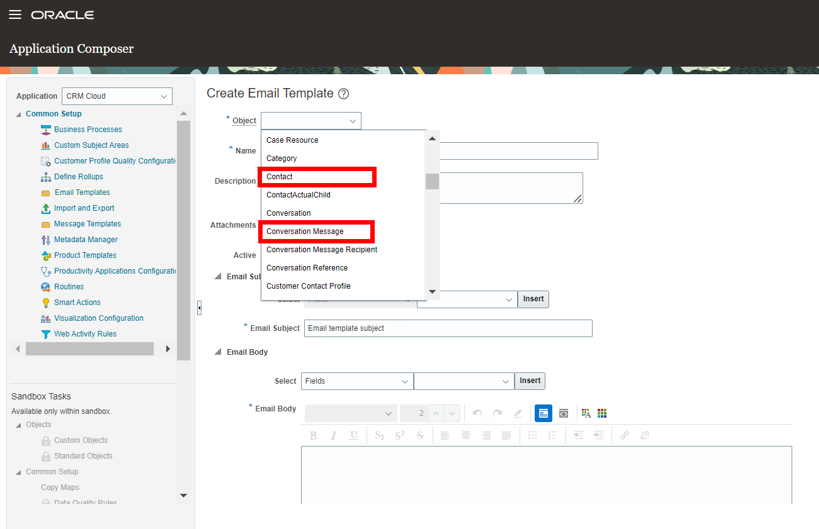Redo edit in email body
This screenshot has width=819, height=529.
pyautogui.click(x=497, y=413)
